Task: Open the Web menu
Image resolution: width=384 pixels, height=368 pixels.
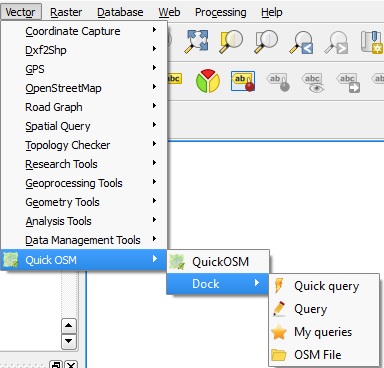Action: (x=169, y=12)
